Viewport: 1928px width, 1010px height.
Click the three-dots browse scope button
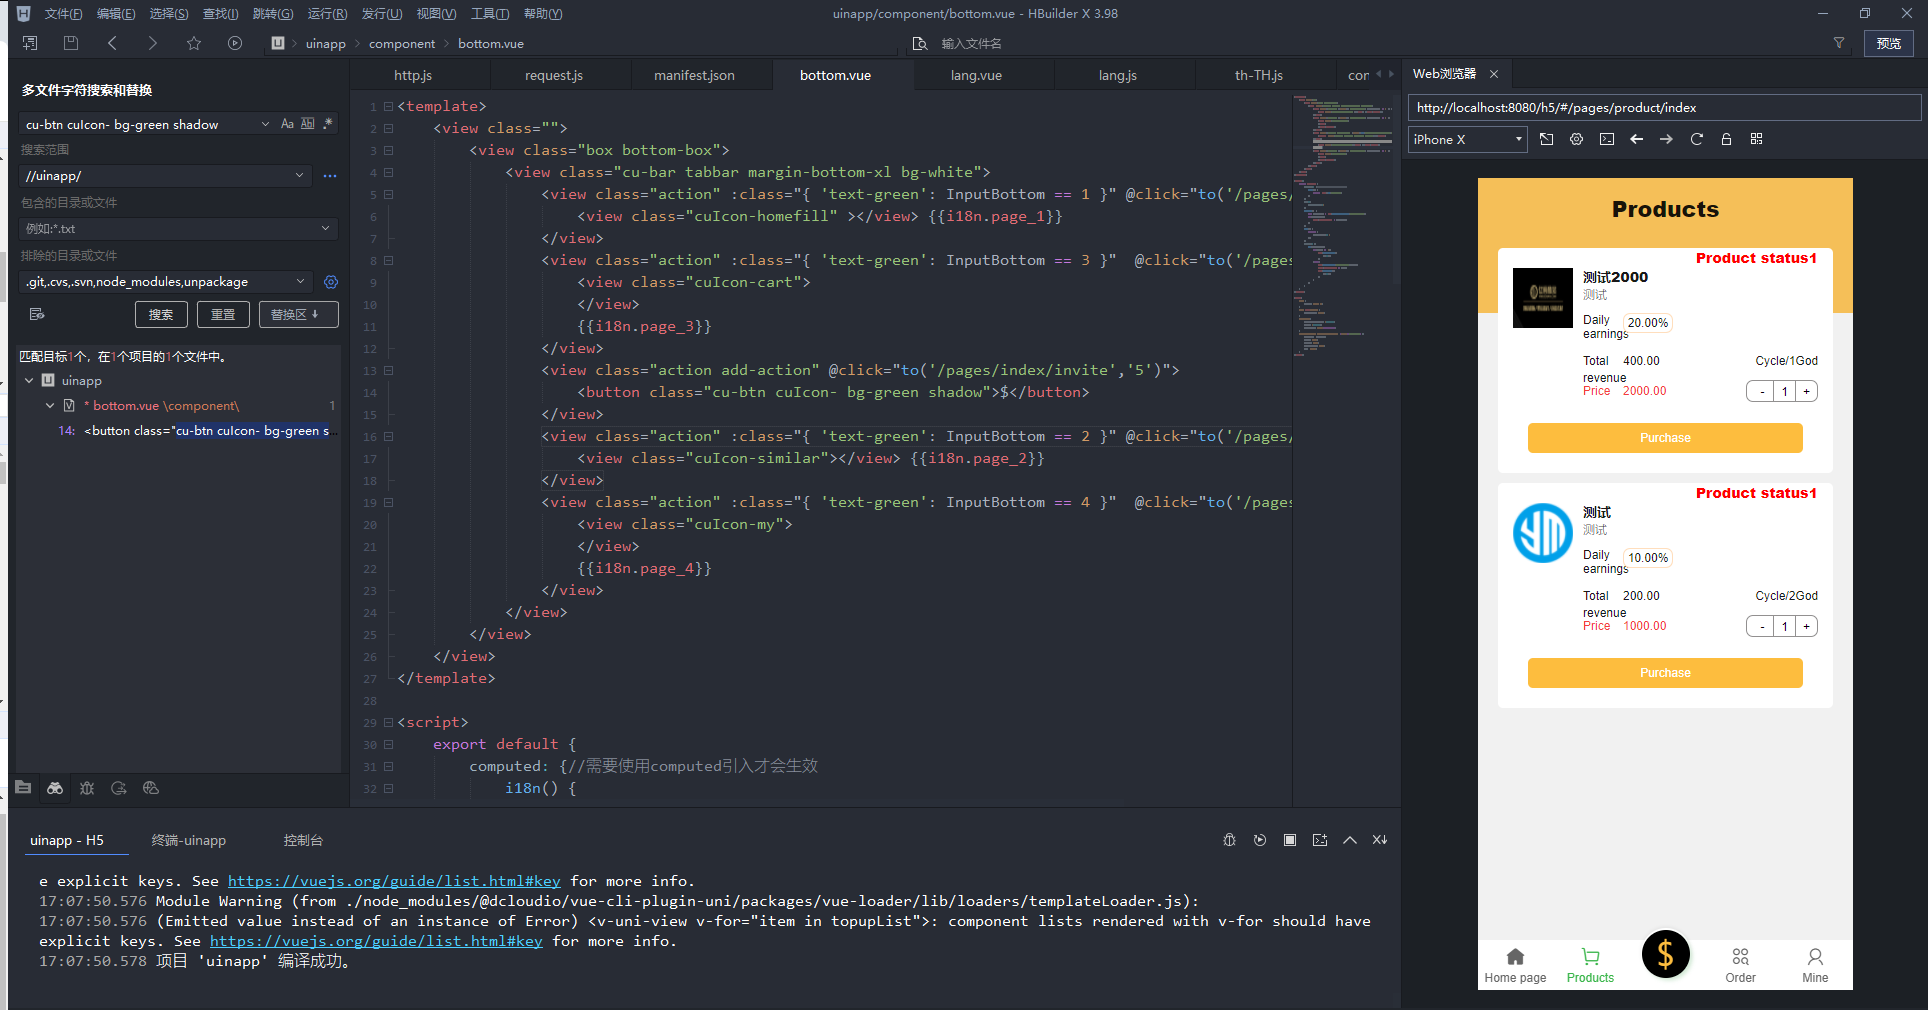point(330,176)
